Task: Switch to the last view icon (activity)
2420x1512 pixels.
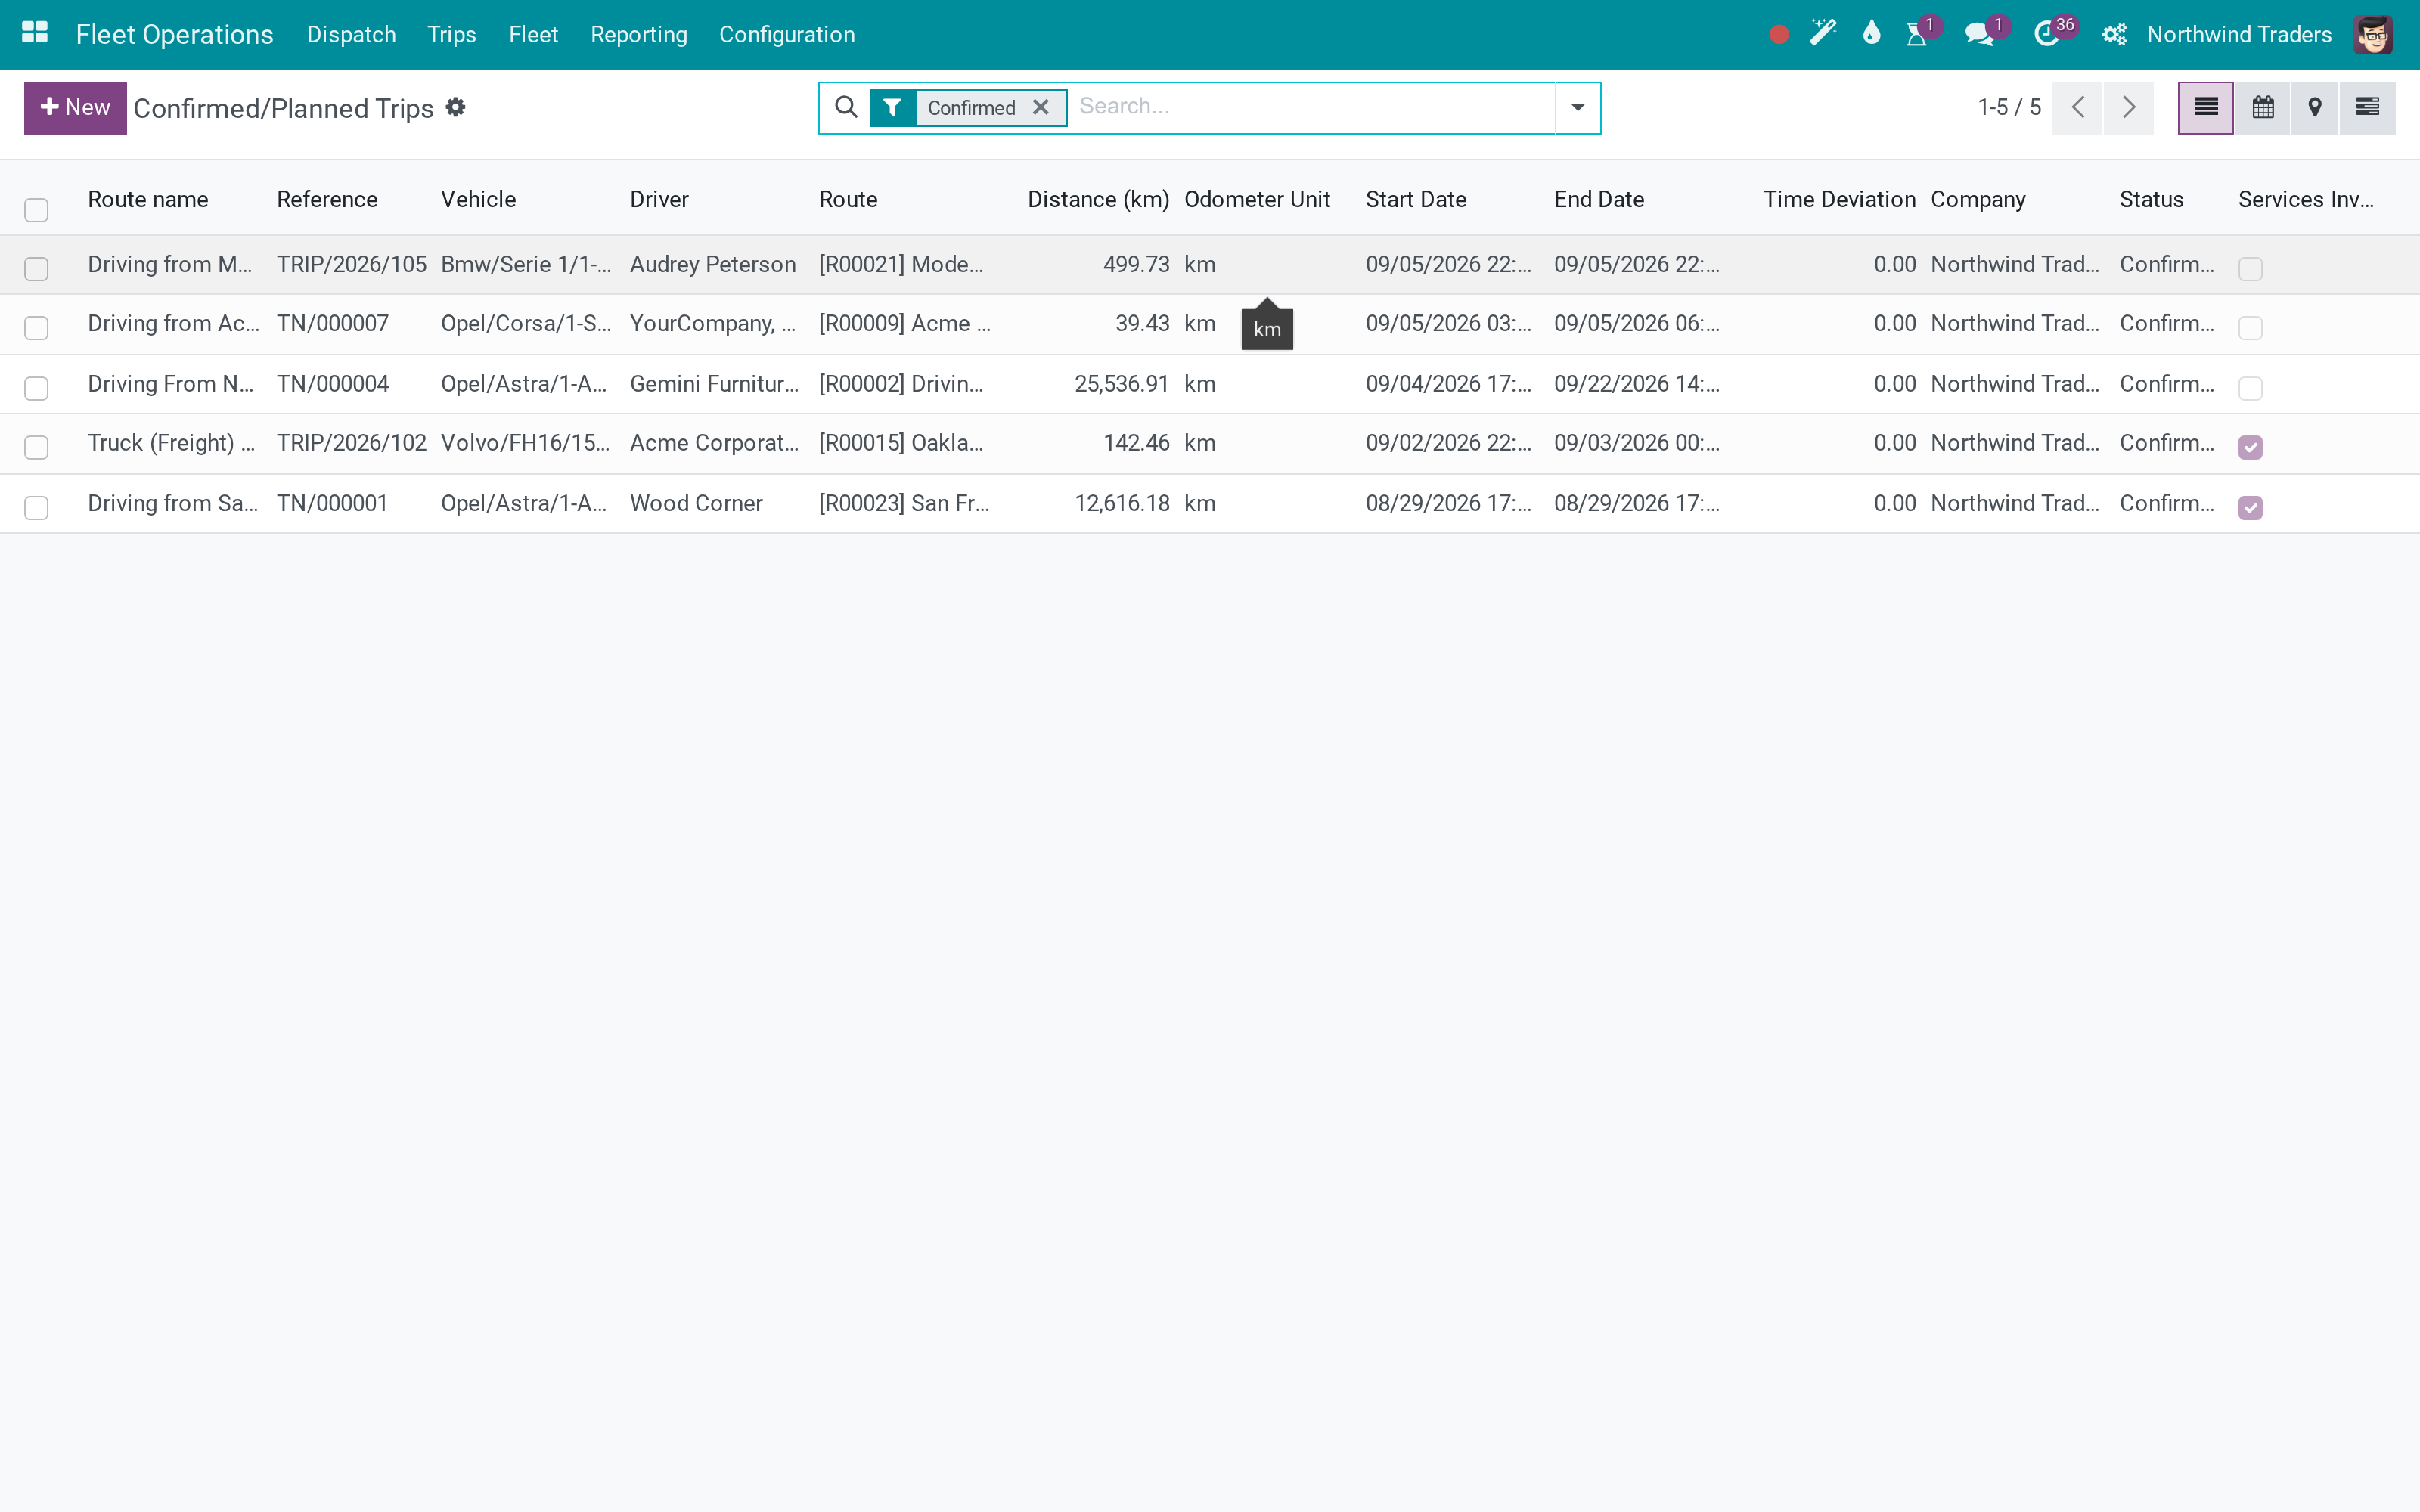Action: point(2367,107)
